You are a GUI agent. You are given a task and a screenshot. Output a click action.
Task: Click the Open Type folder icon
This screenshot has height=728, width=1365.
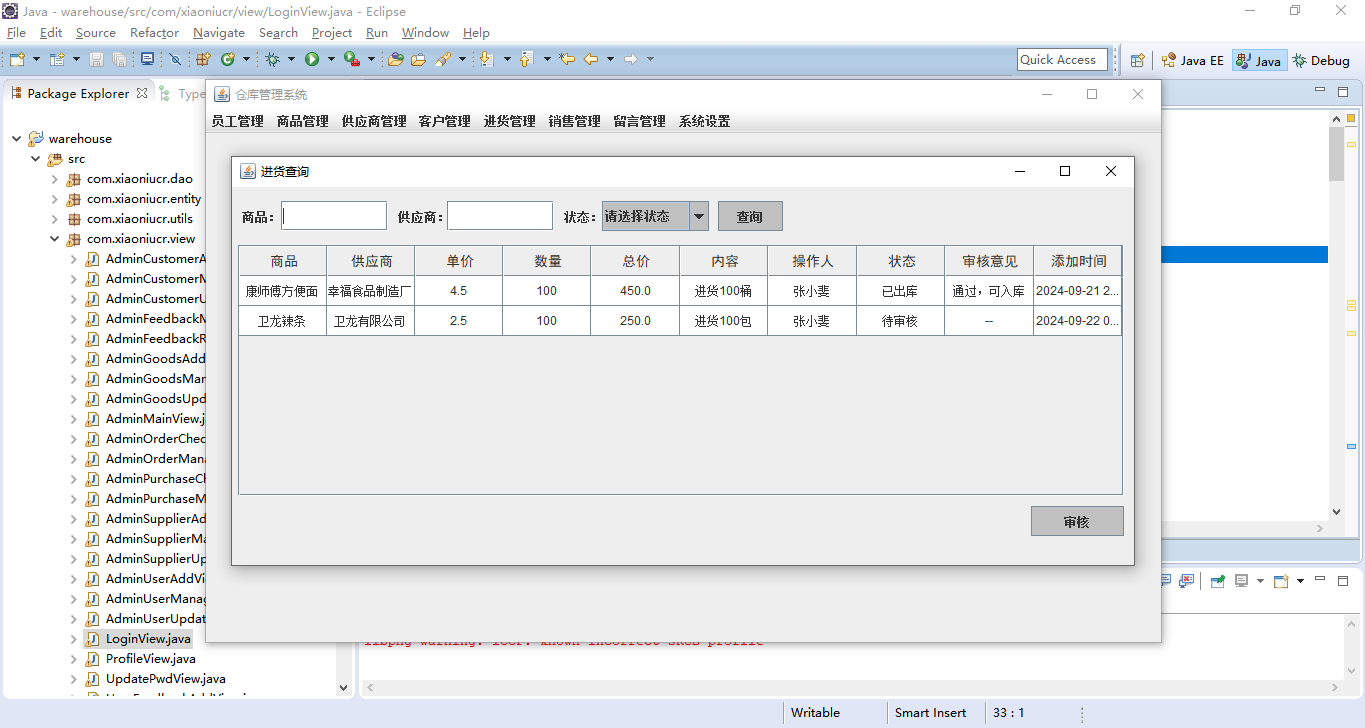[x=395, y=60]
